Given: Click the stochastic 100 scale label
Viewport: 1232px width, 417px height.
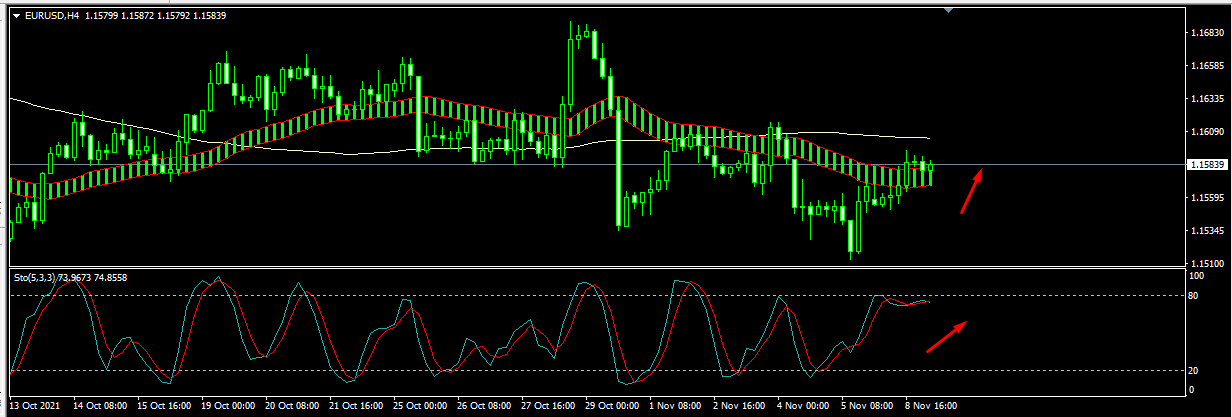Looking at the screenshot, I should pos(1196,274).
